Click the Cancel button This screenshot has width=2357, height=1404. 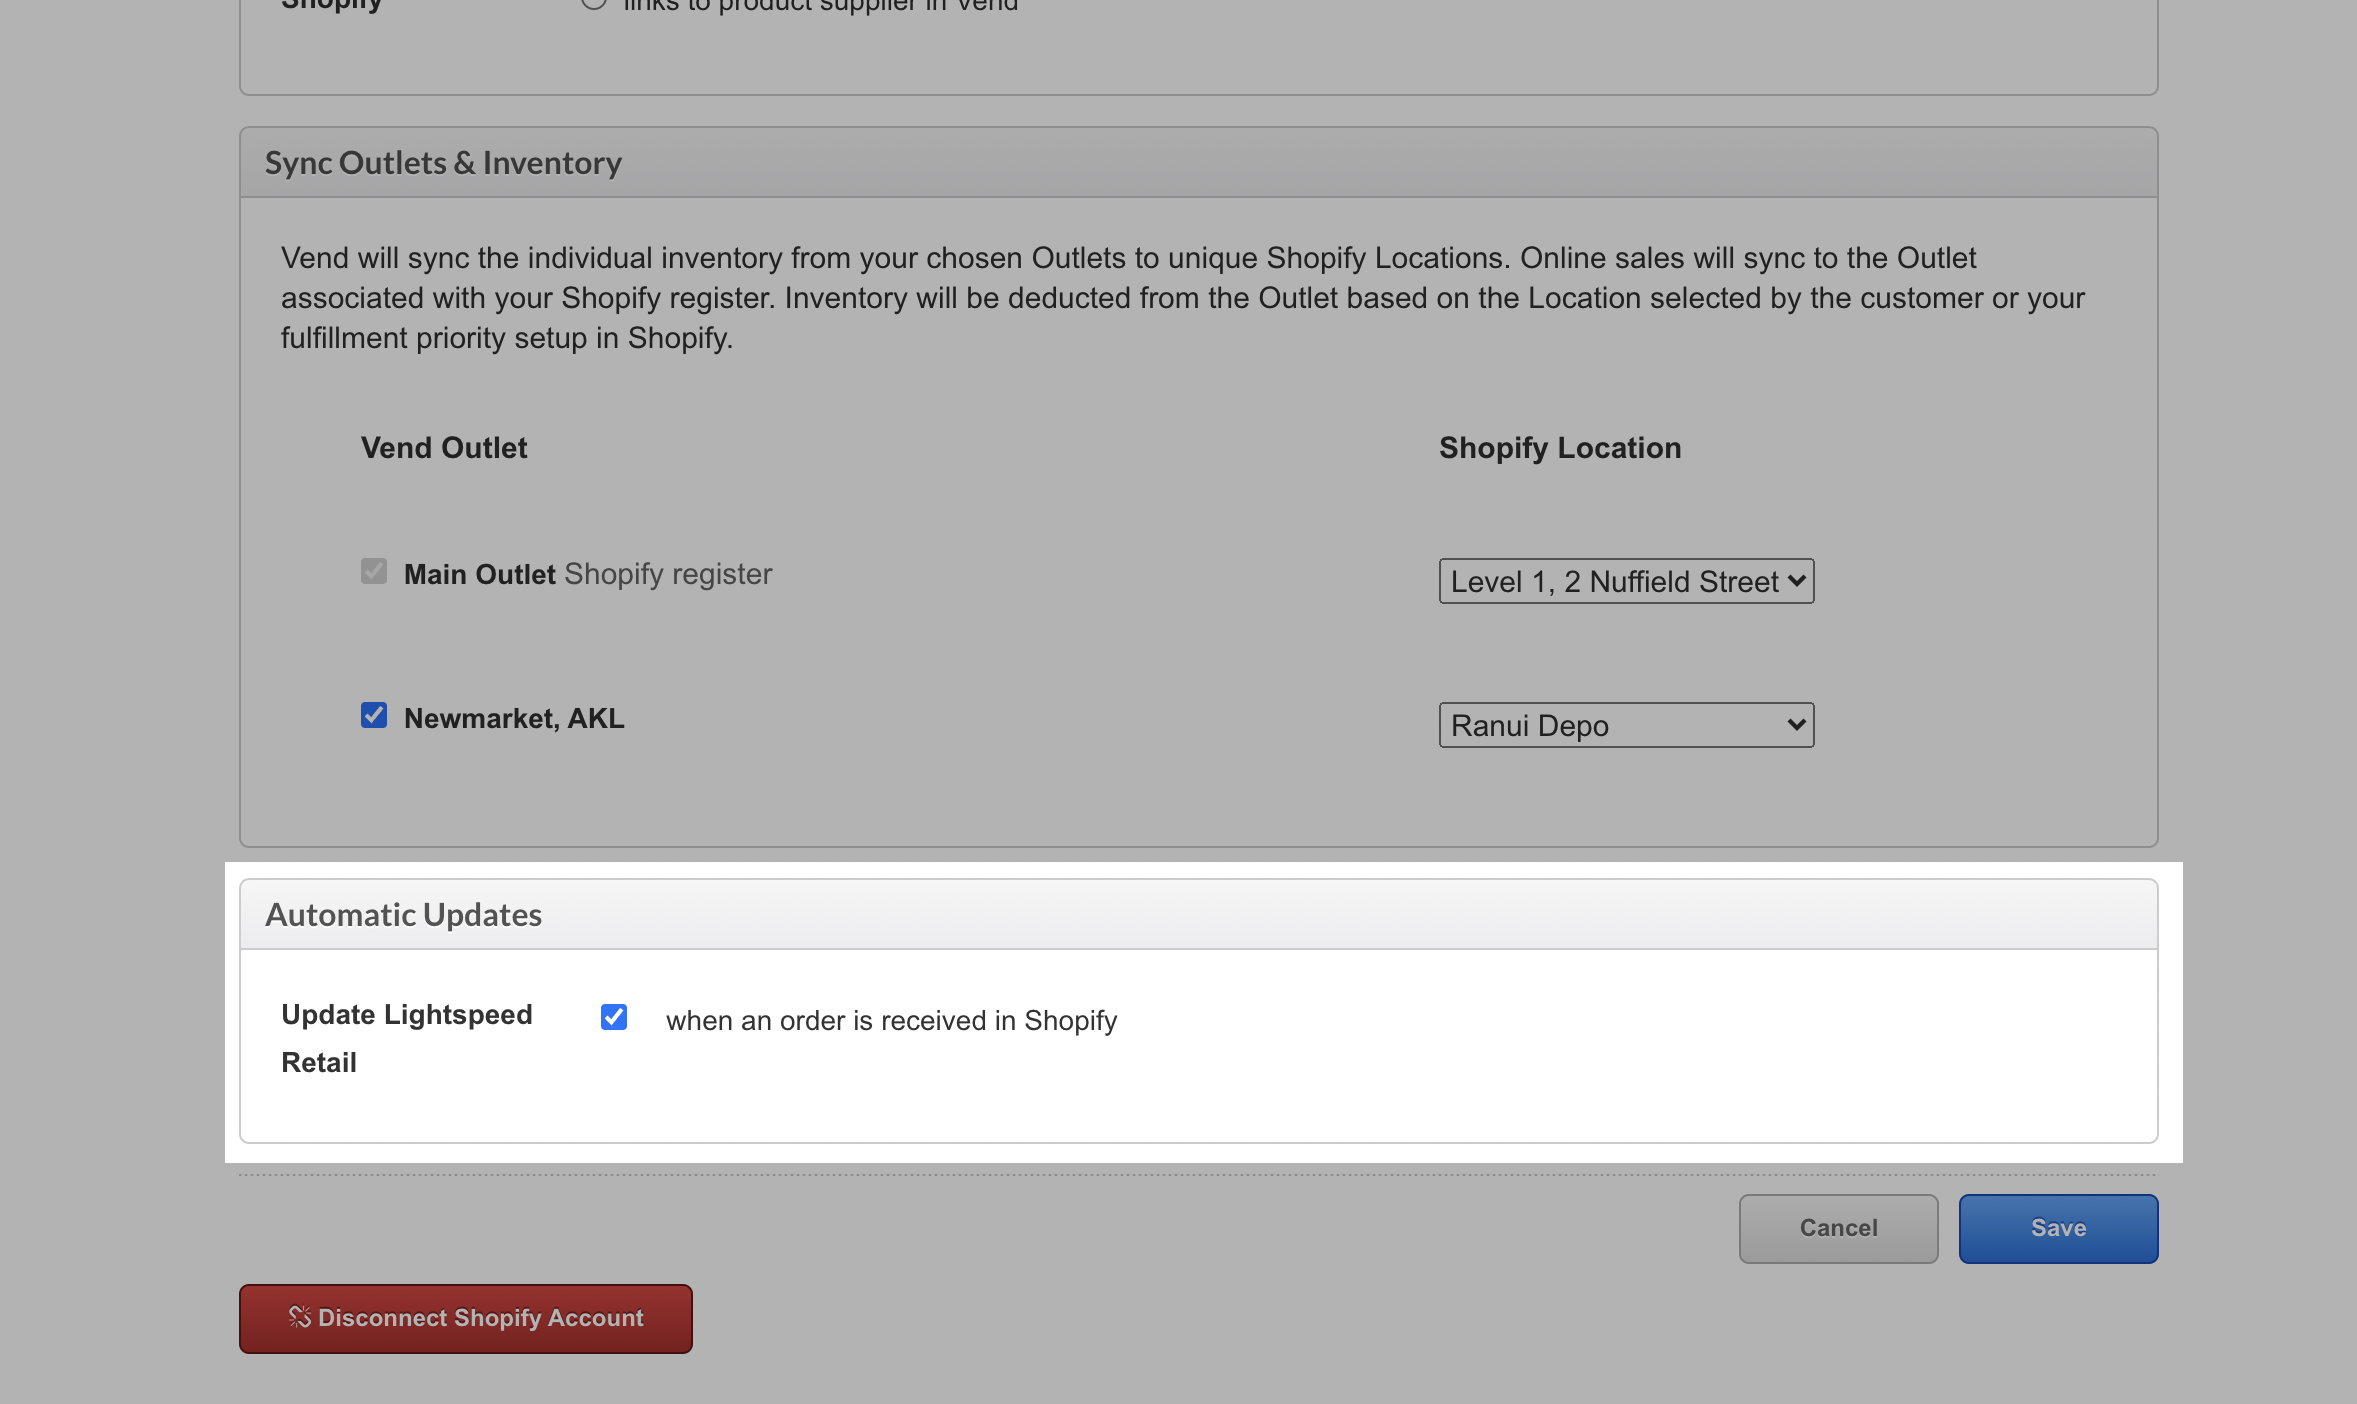click(x=1837, y=1229)
